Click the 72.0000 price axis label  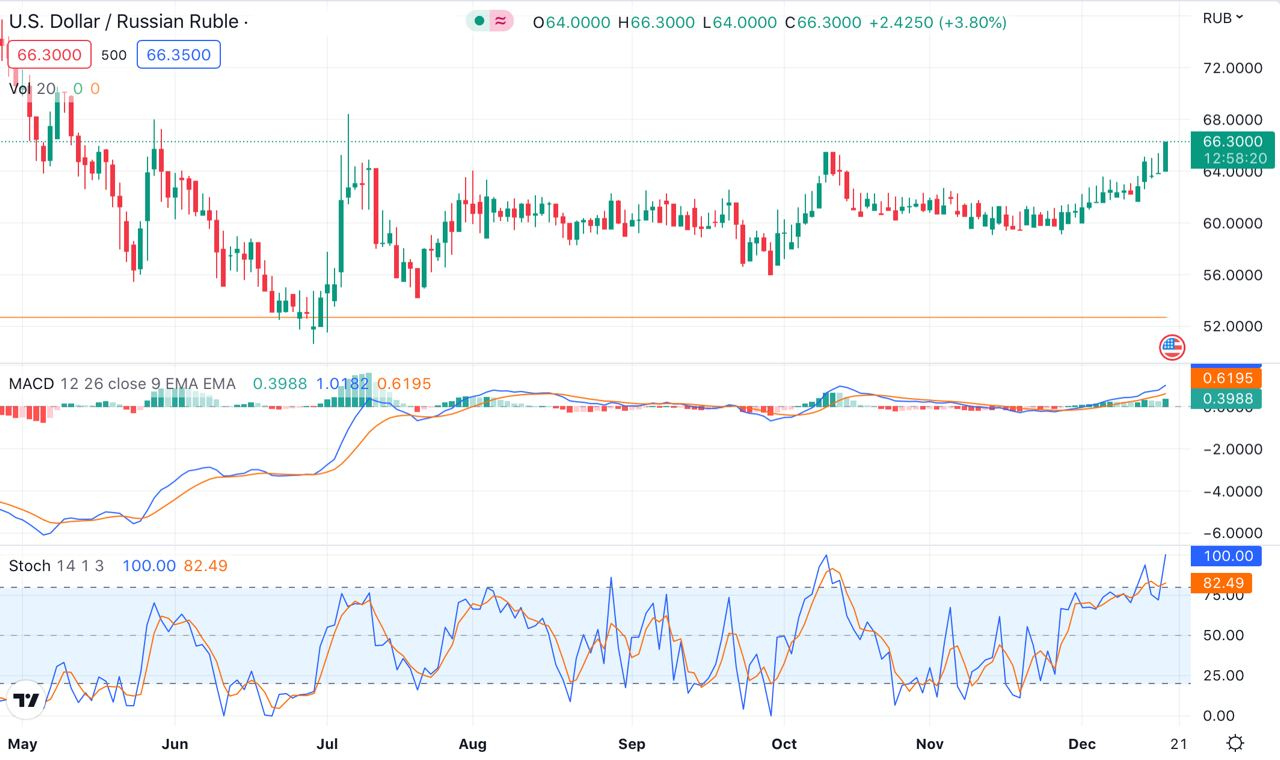click(x=1232, y=68)
